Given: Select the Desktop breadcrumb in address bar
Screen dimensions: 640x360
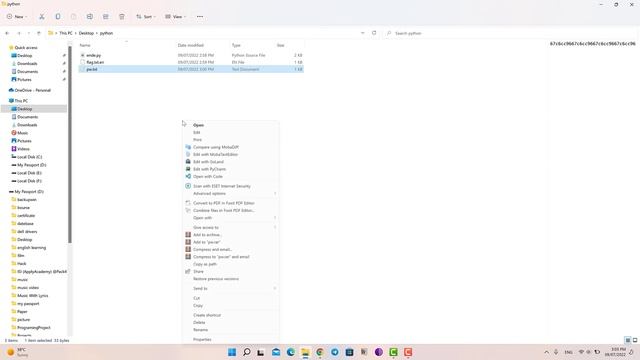Looking at the screenshot, I should [86, 33].
